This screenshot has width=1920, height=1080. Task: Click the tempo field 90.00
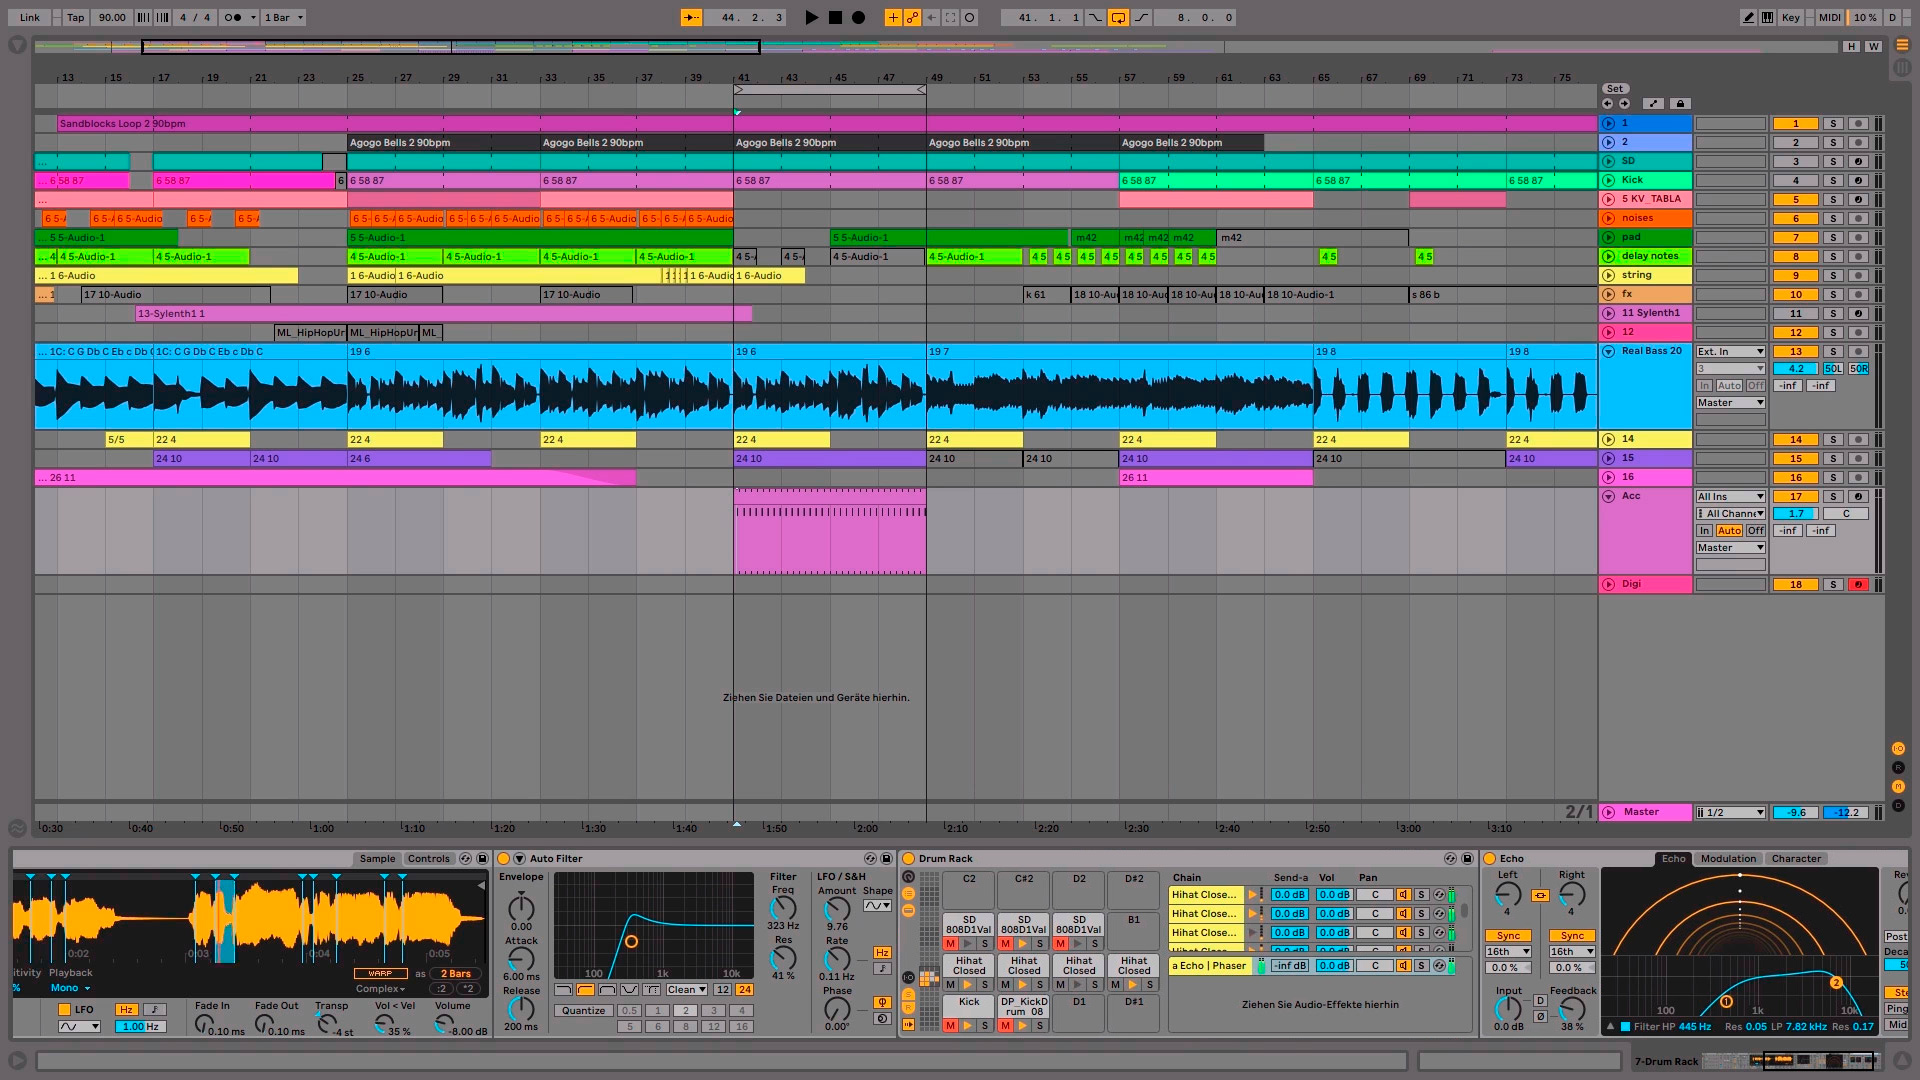pyautogui.click(x=112, y=17)
